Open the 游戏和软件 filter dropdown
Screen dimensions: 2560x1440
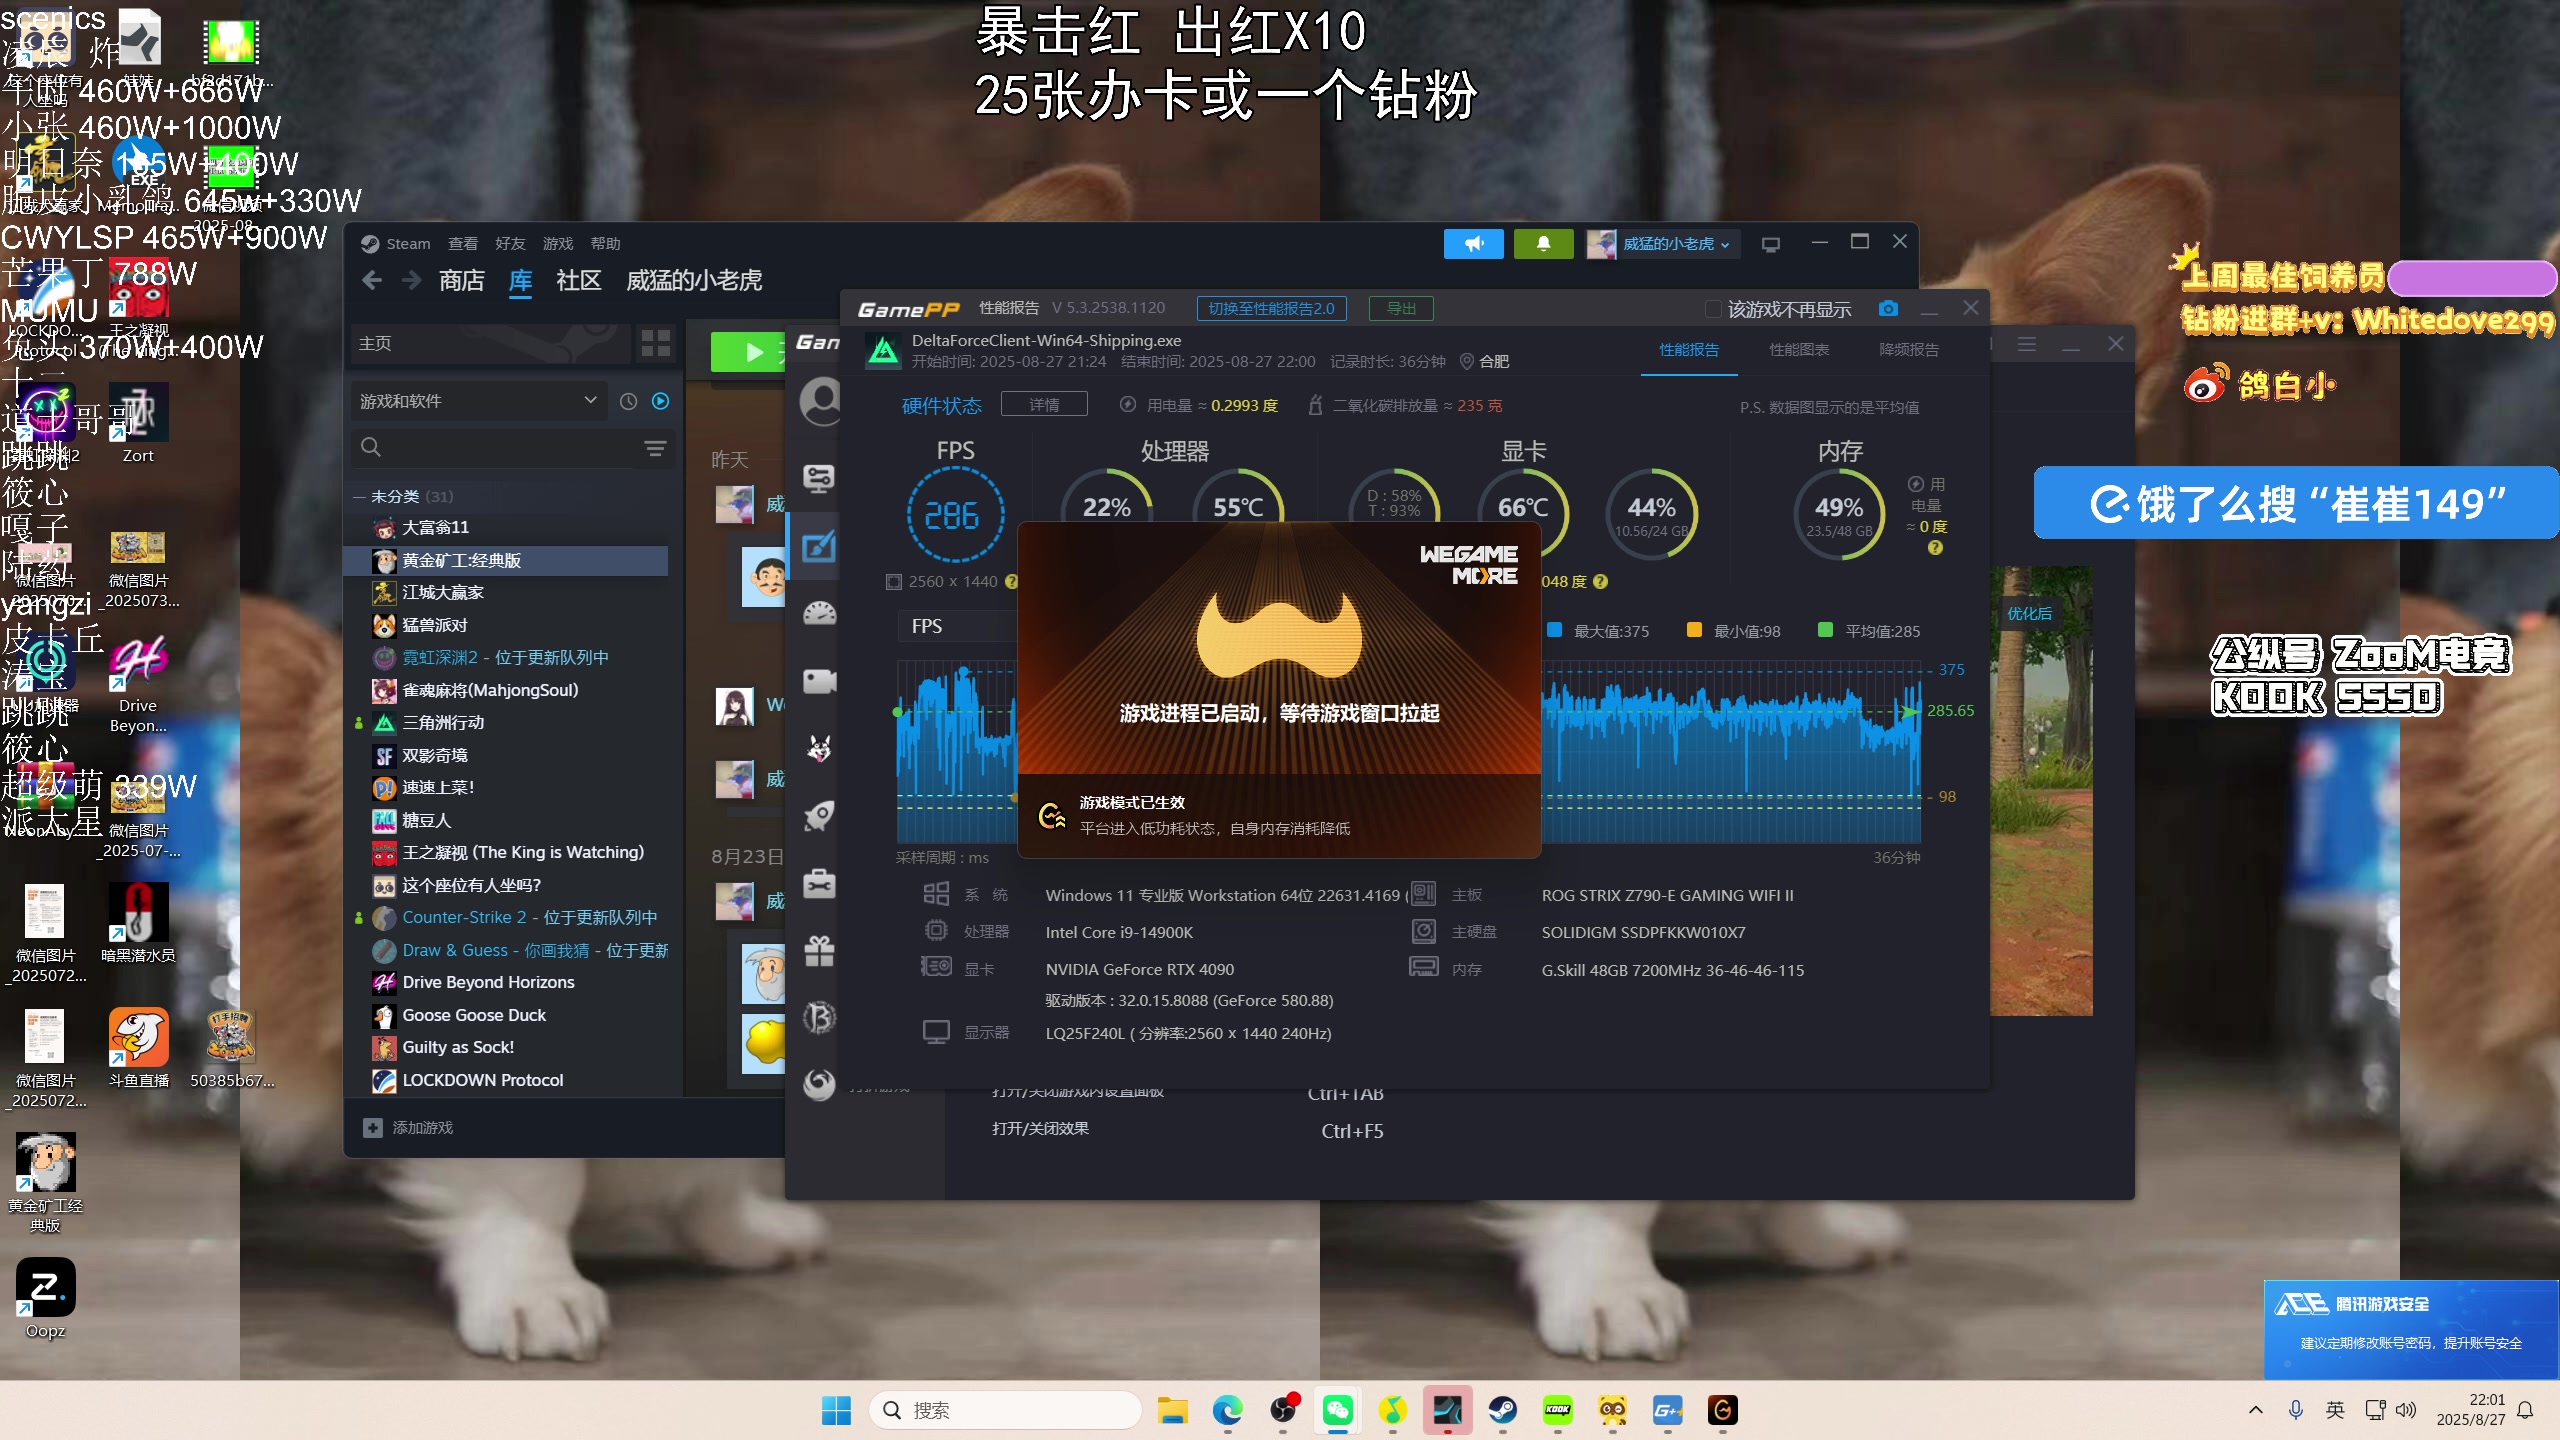pyautogui.click(x=478, y=401)
